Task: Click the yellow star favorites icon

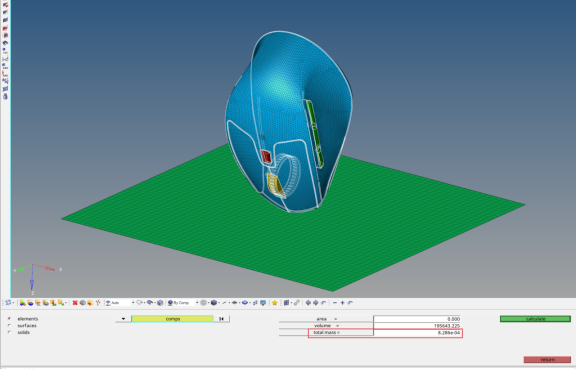Action: click(x=274, y=303)
